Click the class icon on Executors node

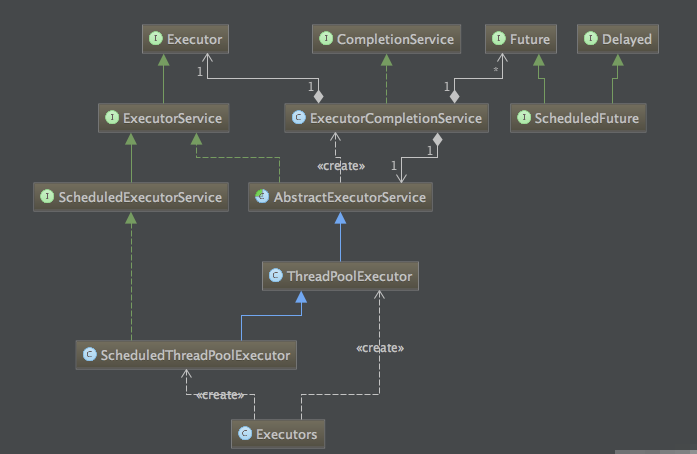245,434
